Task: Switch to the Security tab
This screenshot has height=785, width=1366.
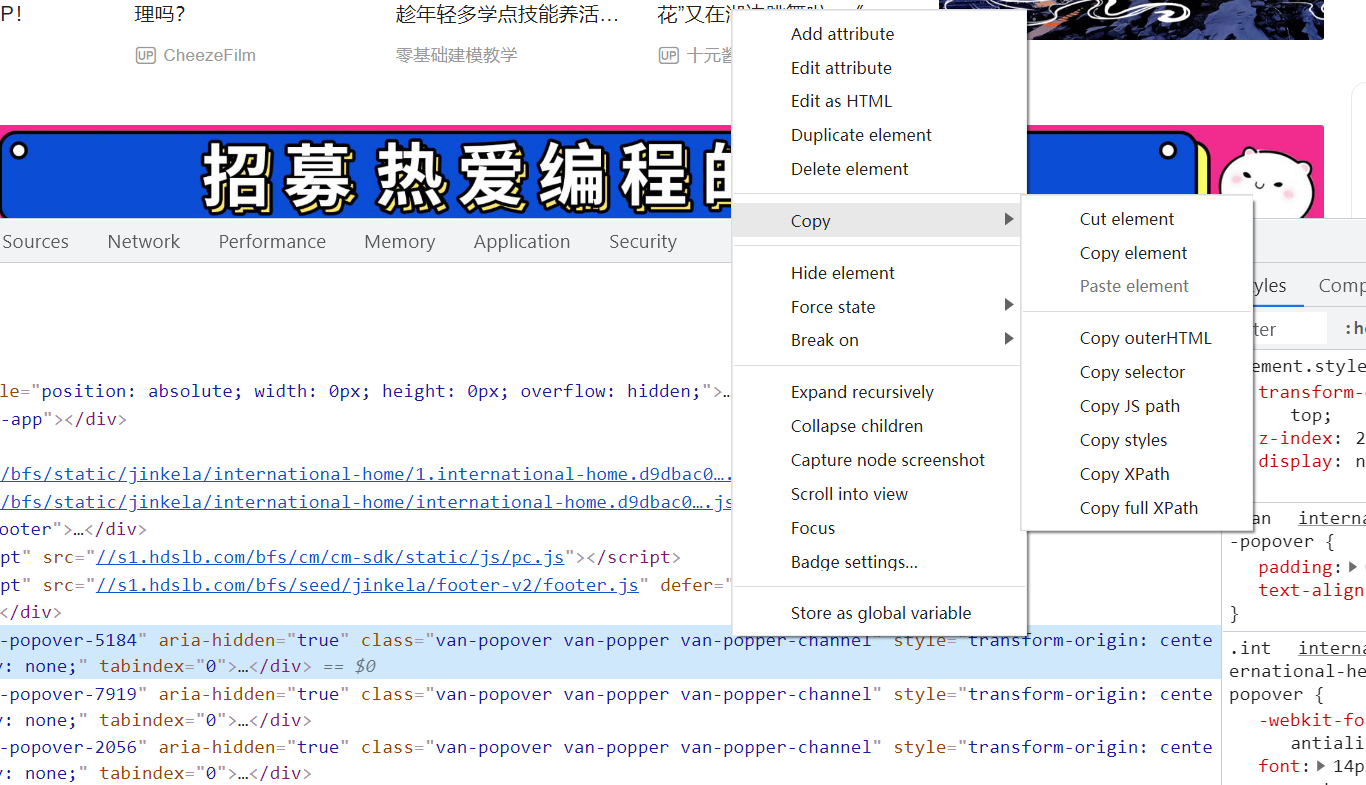Action: coord(643,241)
